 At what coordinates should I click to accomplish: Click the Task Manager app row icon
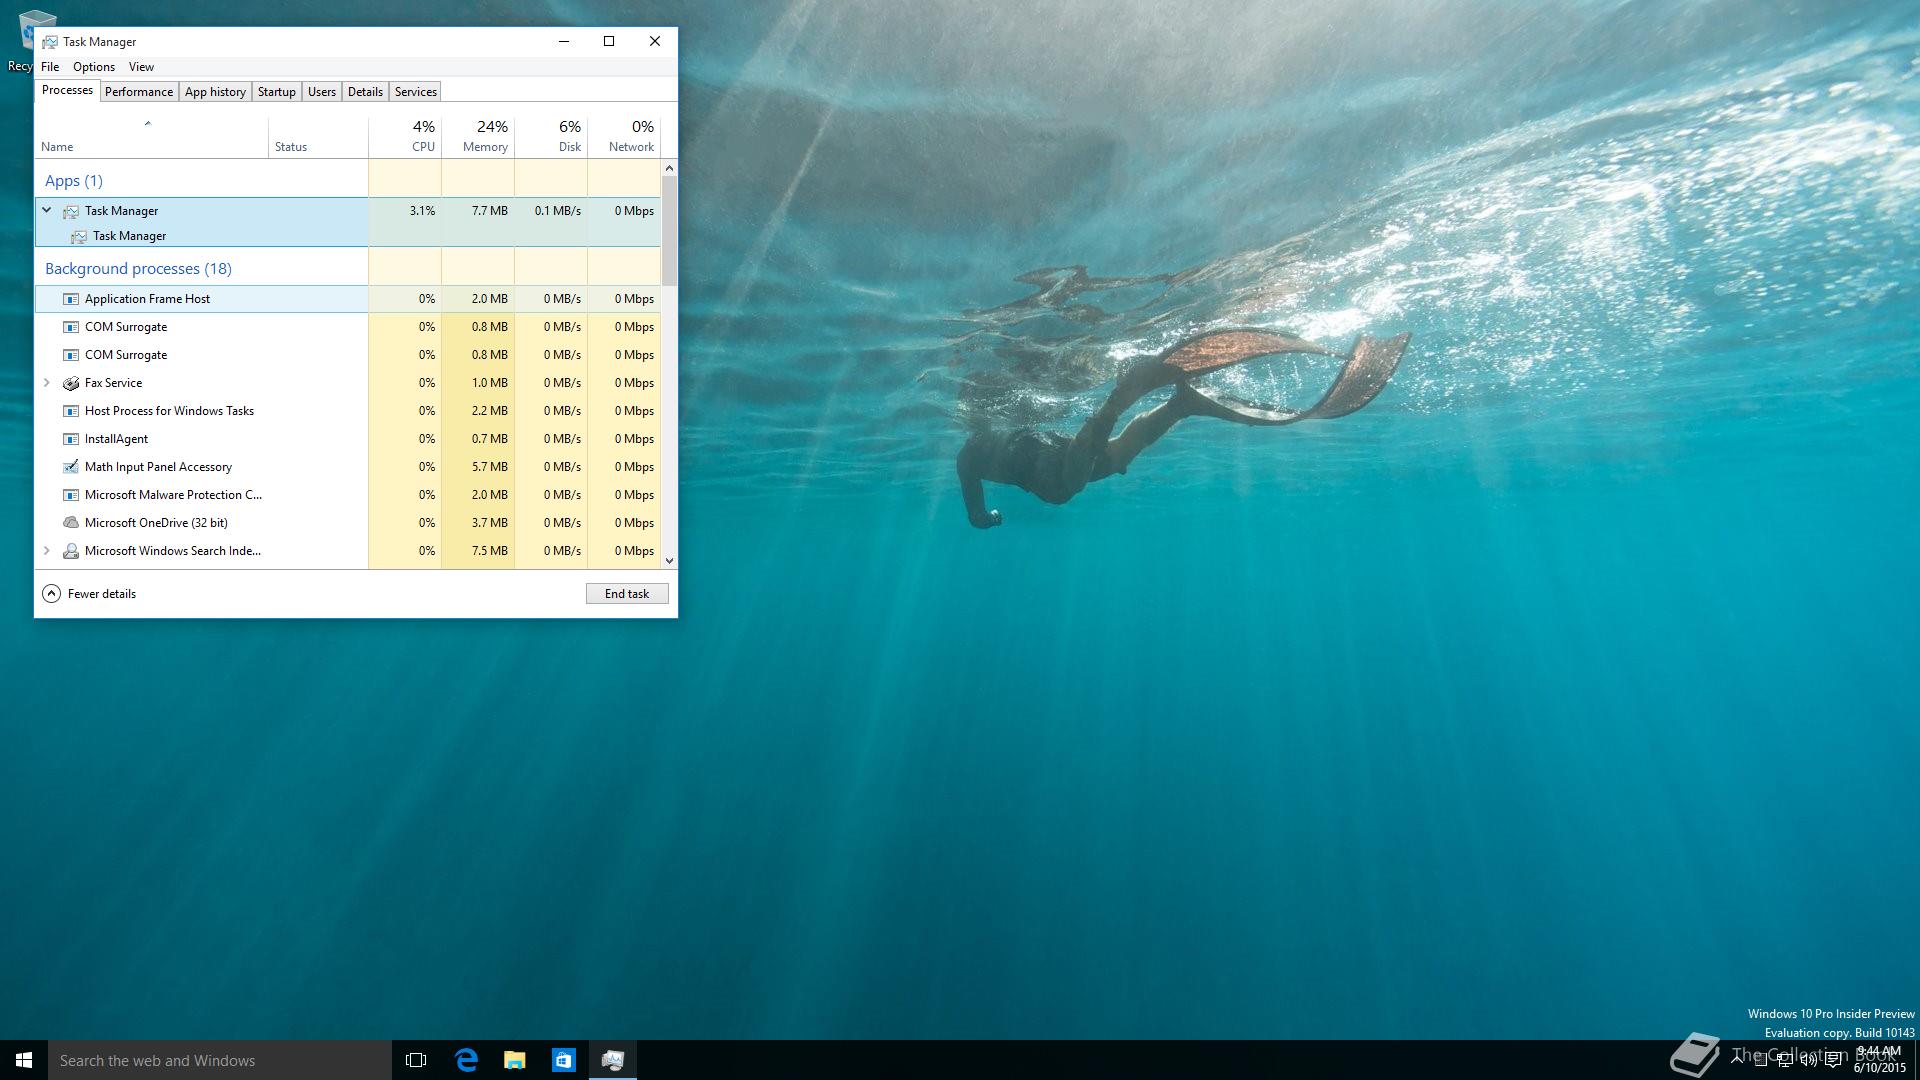coord(71,211)
